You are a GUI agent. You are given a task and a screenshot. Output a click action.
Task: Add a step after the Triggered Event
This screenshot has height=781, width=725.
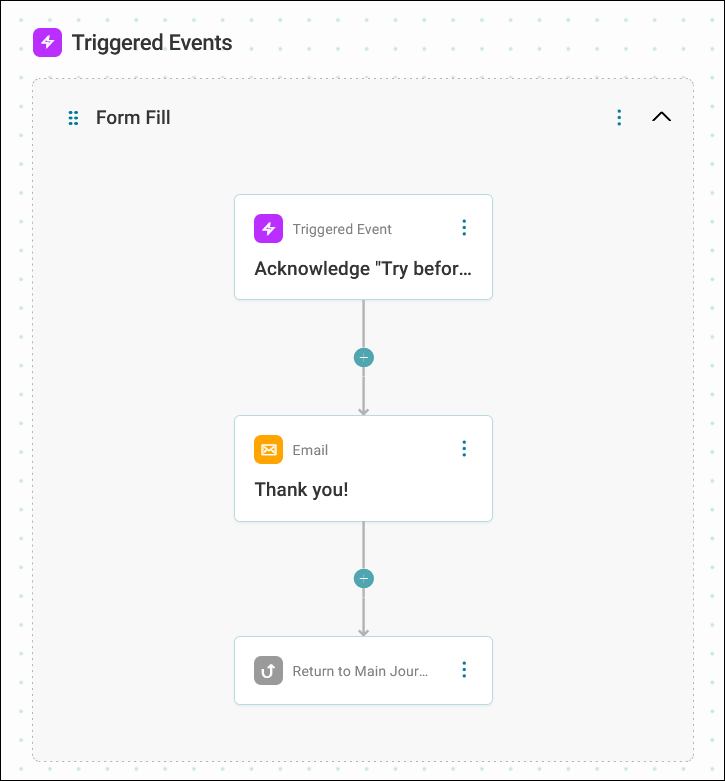(x=363, y=358)
